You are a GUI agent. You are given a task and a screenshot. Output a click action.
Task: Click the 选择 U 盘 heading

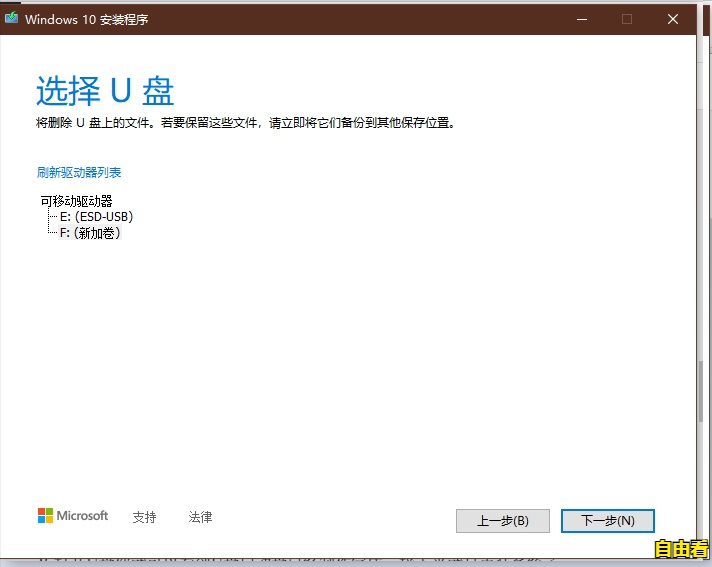pyautogui.click(x=105, y=90)
